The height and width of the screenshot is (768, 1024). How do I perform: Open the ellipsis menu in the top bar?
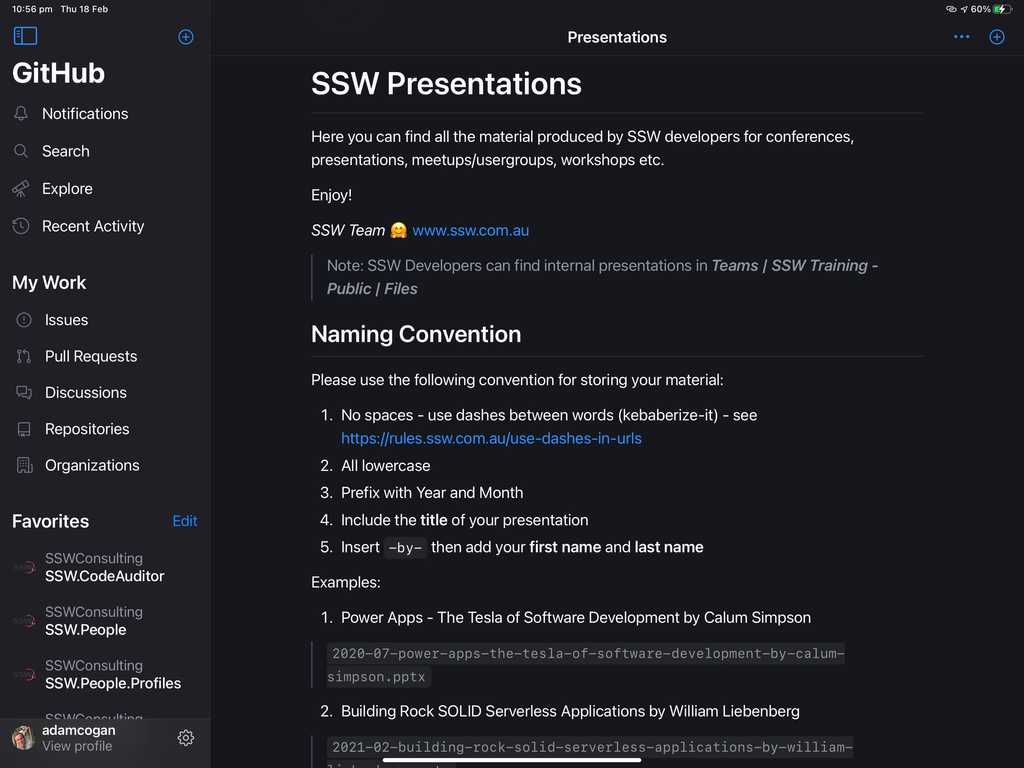point(961,37)
